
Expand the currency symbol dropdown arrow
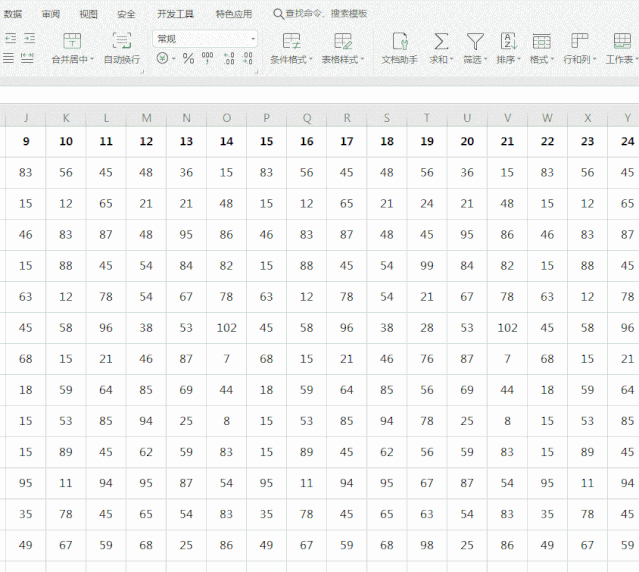click(x=173, y=59)
